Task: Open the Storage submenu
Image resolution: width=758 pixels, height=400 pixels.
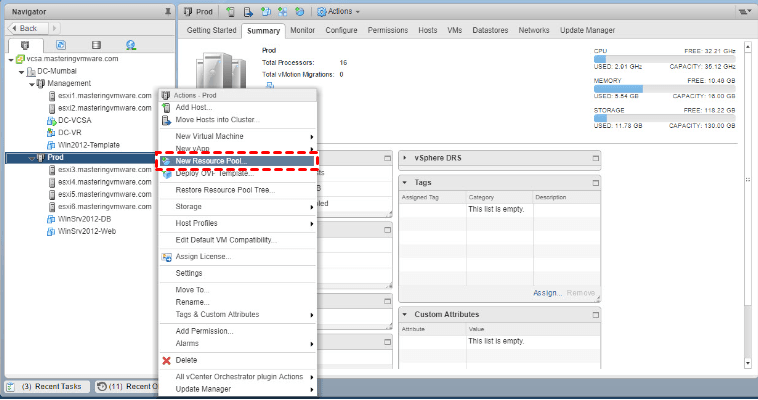Action: (238, 207)
